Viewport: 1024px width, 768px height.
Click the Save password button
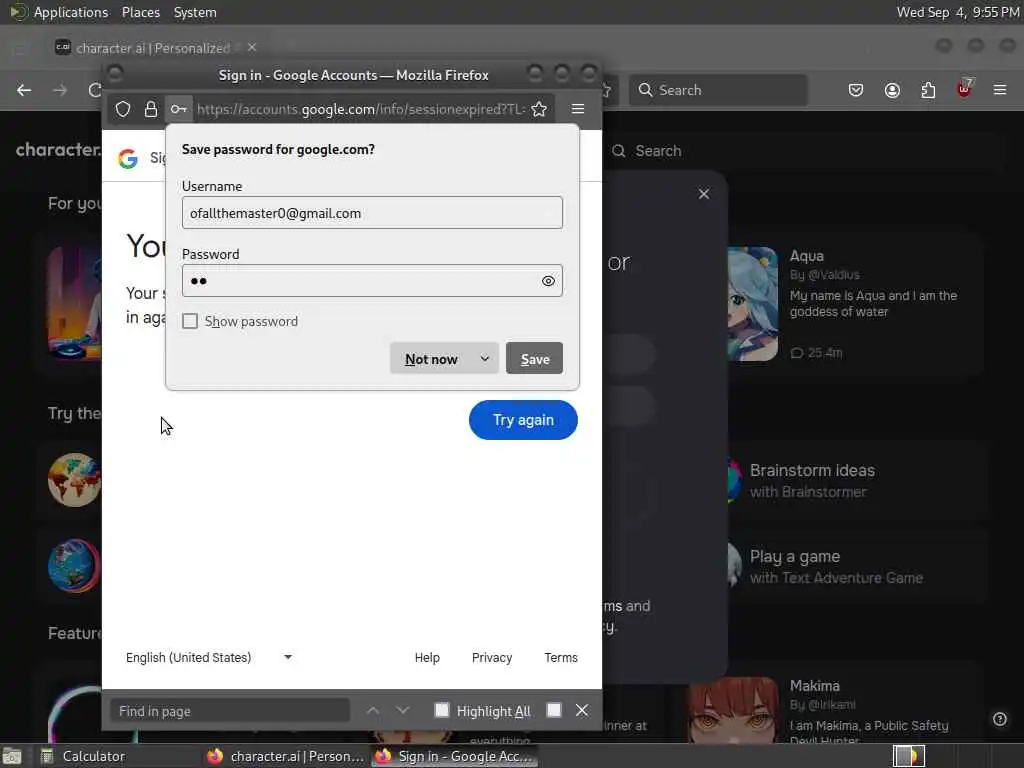click(534, 359)
